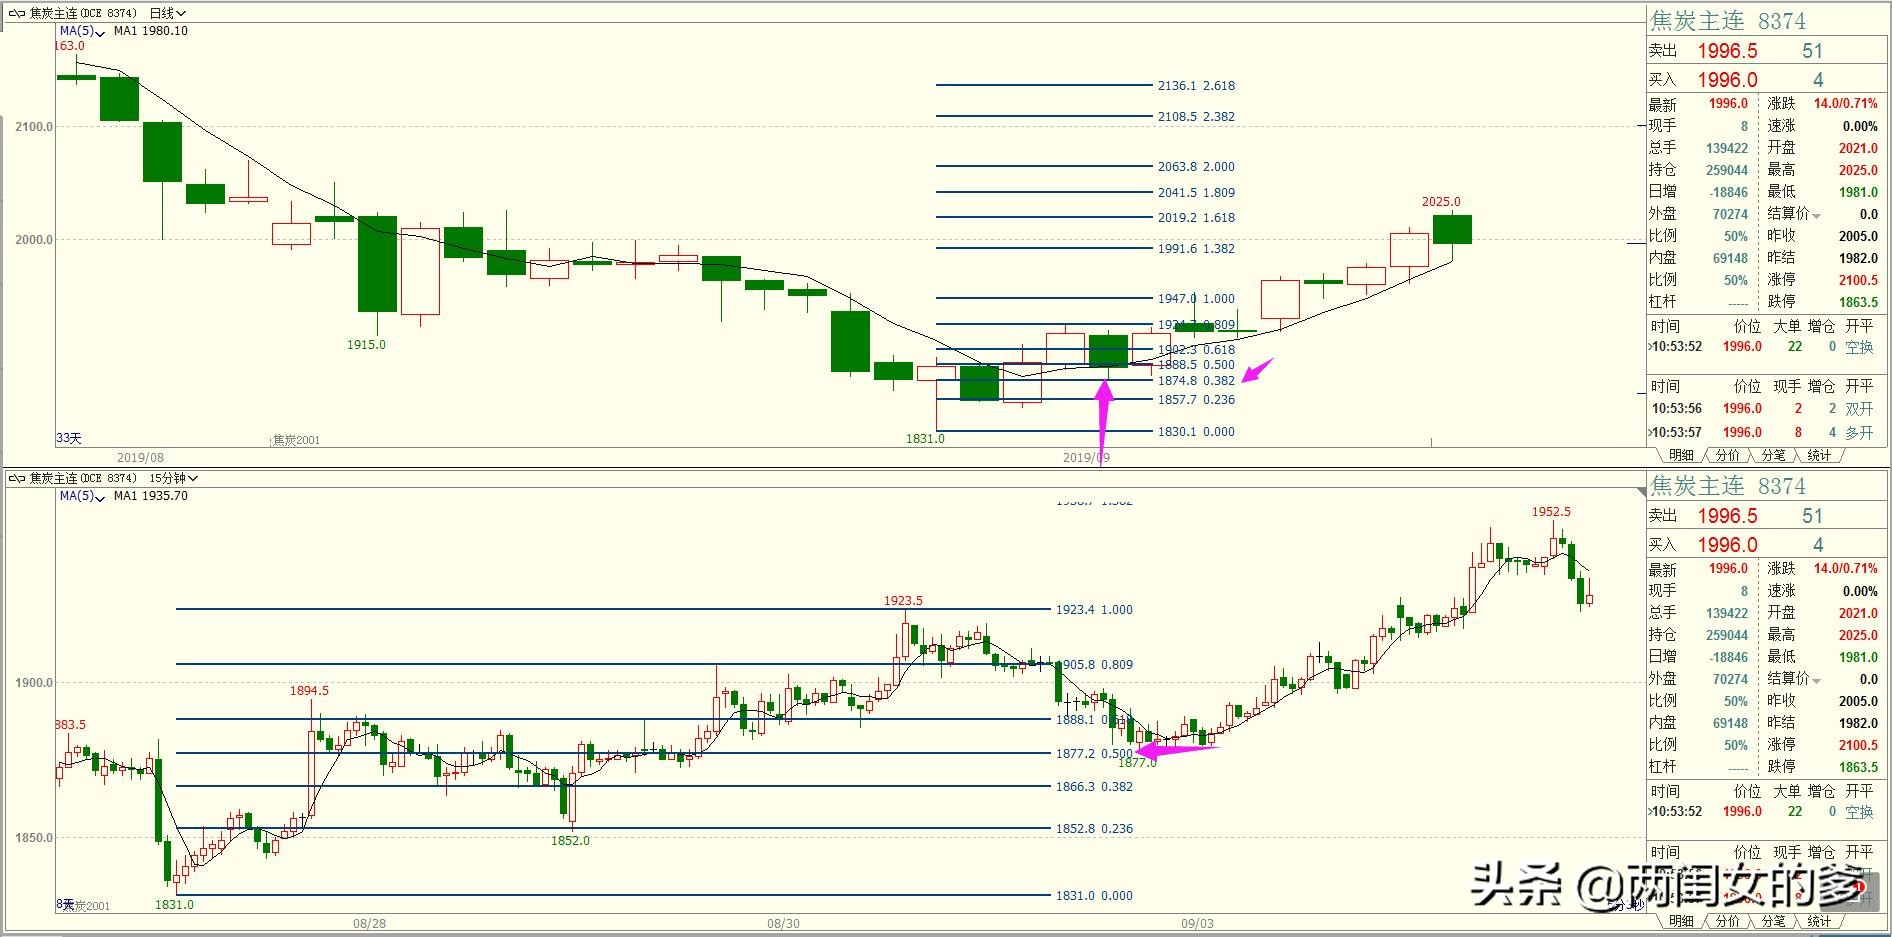The height and width of the screenshot is (937, 1892).
Task: Click the 1915.0 low marker on the daily chart
Action: click(x=366, y=345)
